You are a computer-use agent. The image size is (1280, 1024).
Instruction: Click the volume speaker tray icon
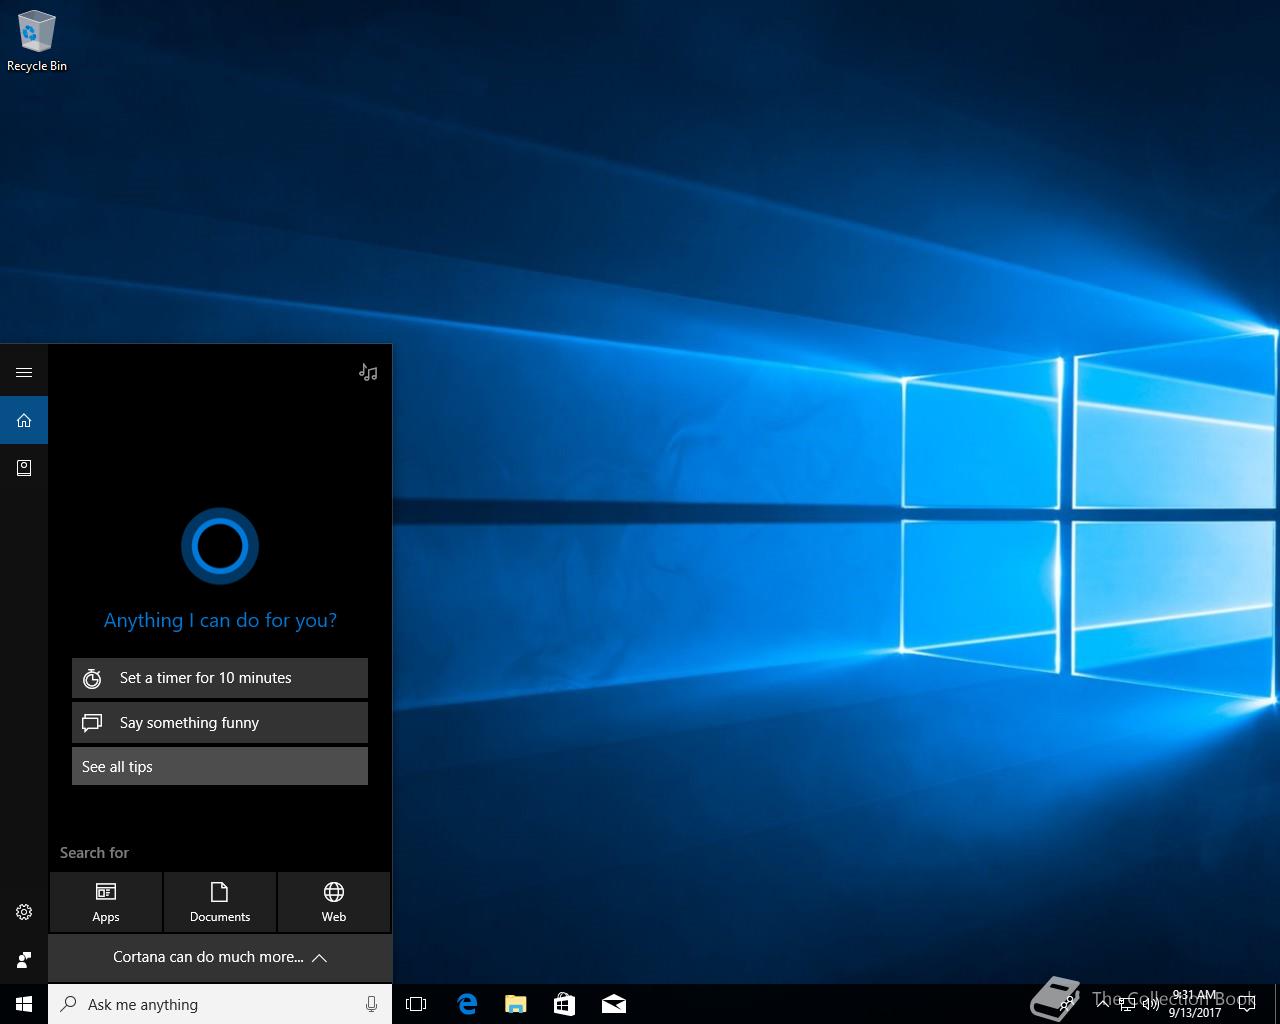[1151, 1004]
